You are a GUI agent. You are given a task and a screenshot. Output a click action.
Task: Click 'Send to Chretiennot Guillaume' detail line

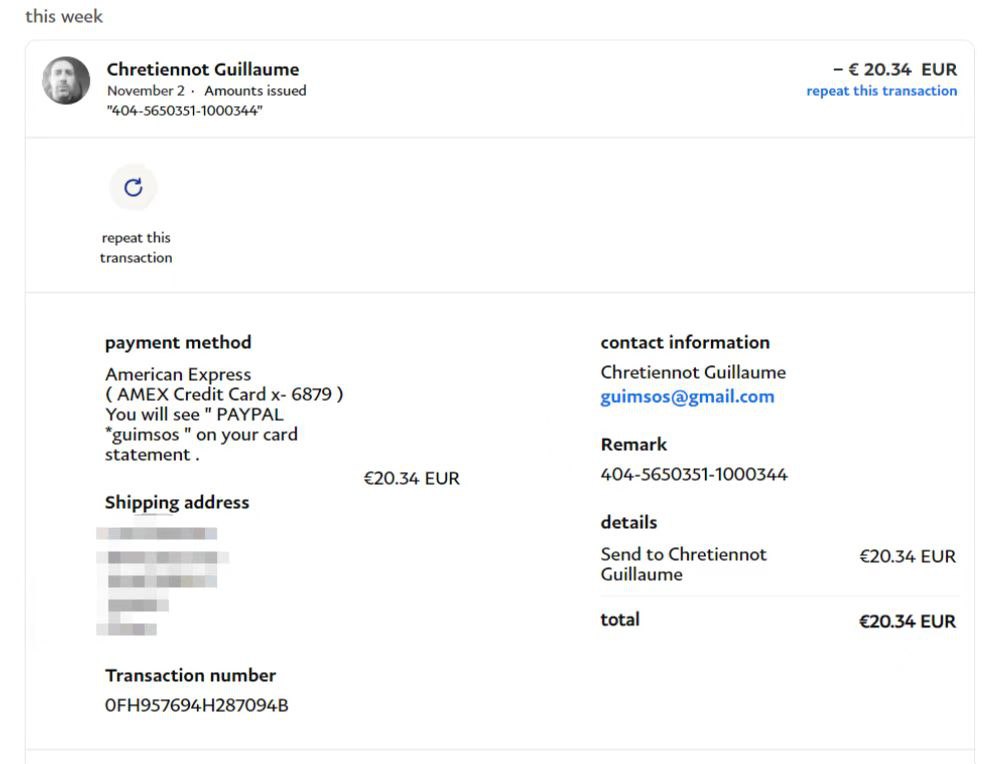(x=683, y=564)
